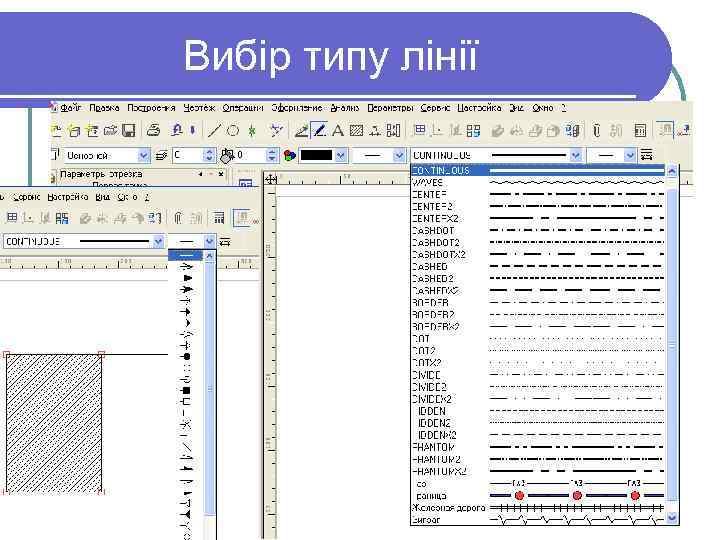Click the pan cross-arrows icon at the ruler corner
The image size is (720, 540).
pos(271,179)
